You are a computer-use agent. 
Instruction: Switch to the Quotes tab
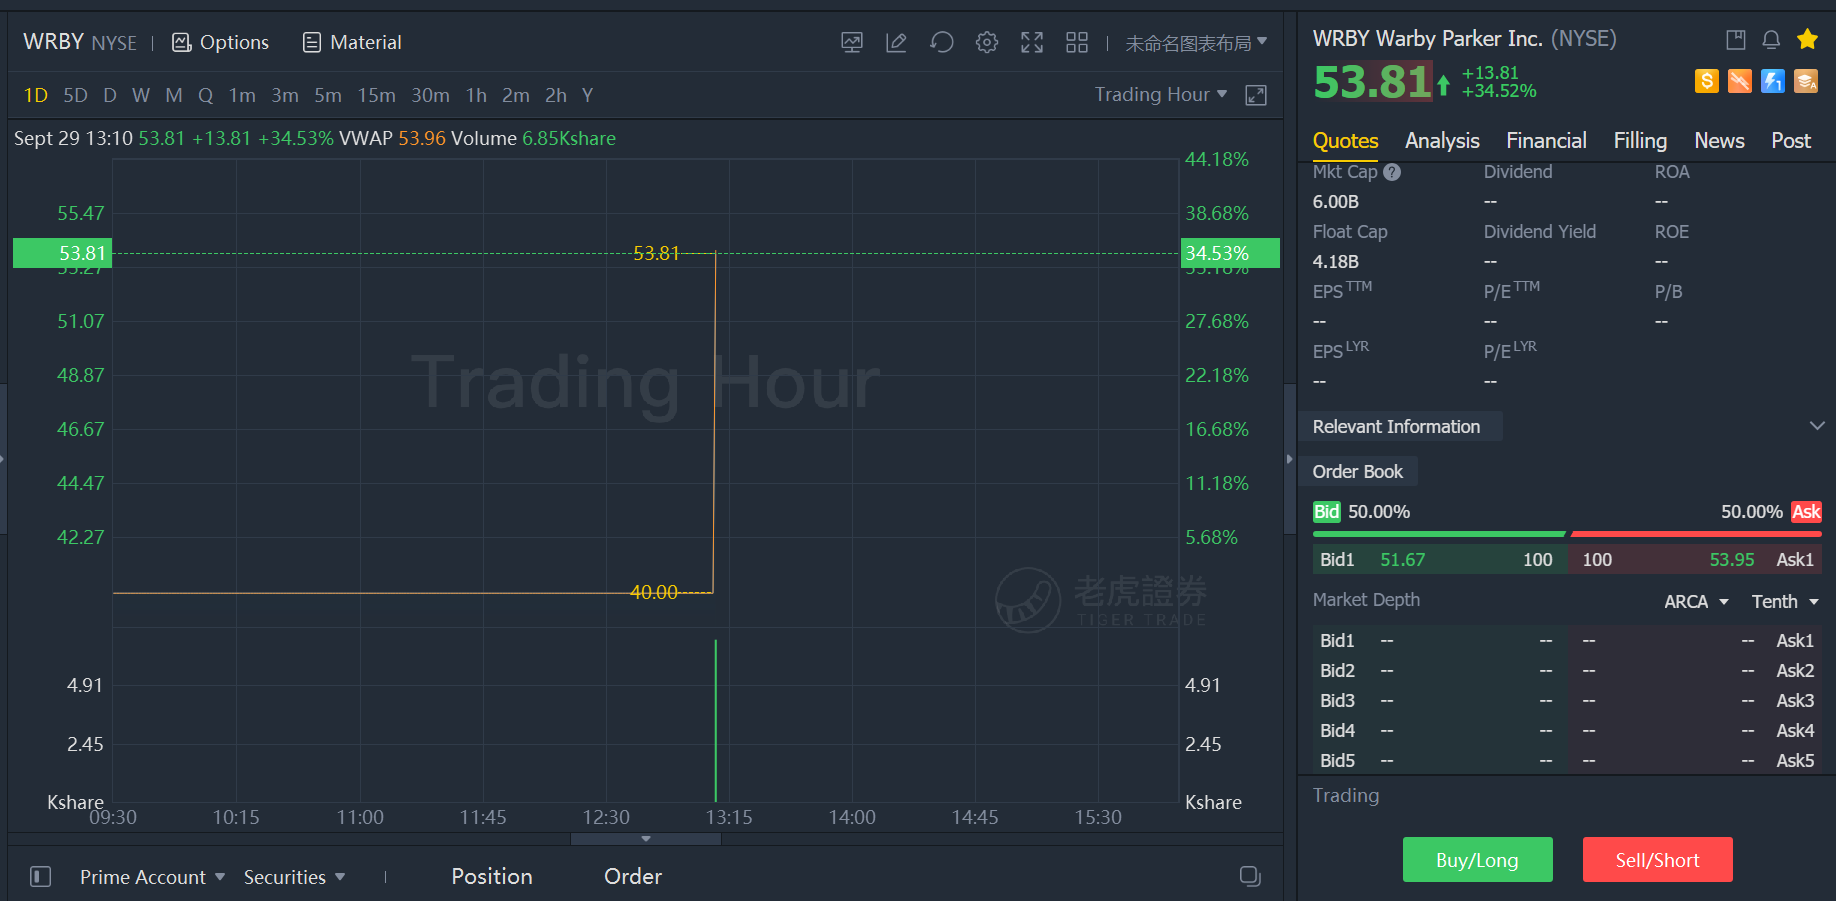[1345, 141]
